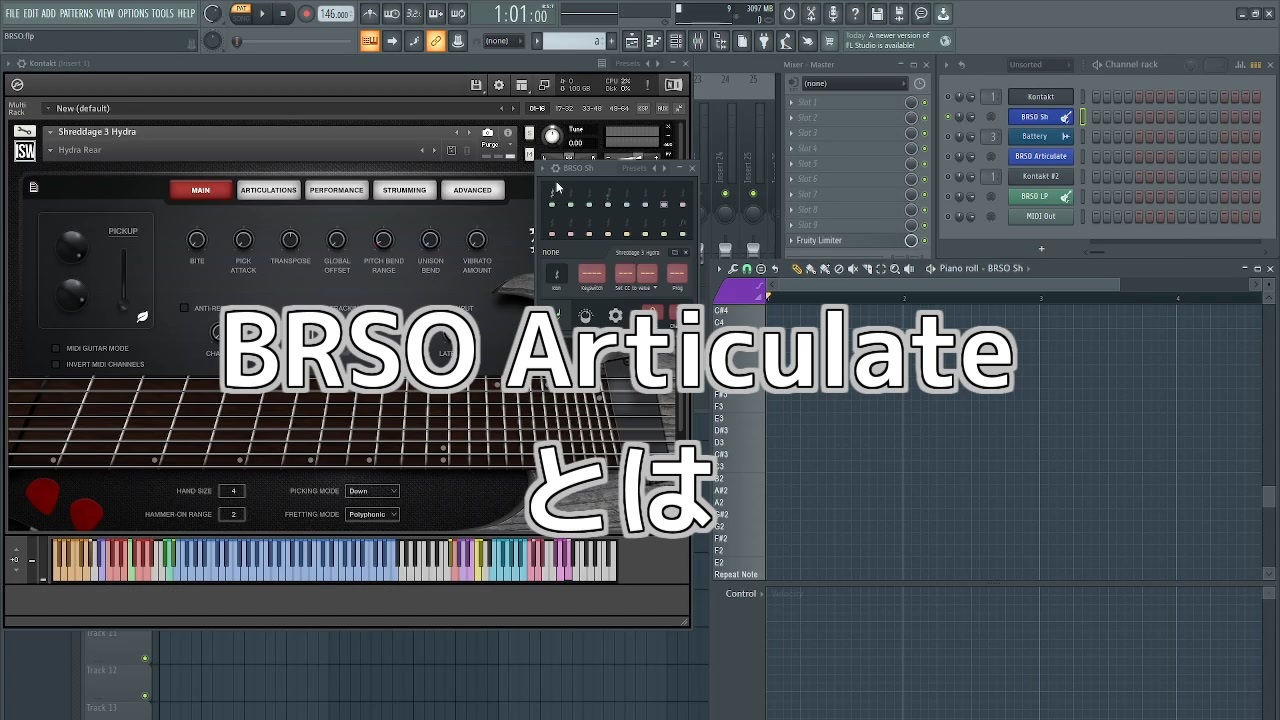
Task: Add a channel with plus button
Action: [x=1041, y=249]
